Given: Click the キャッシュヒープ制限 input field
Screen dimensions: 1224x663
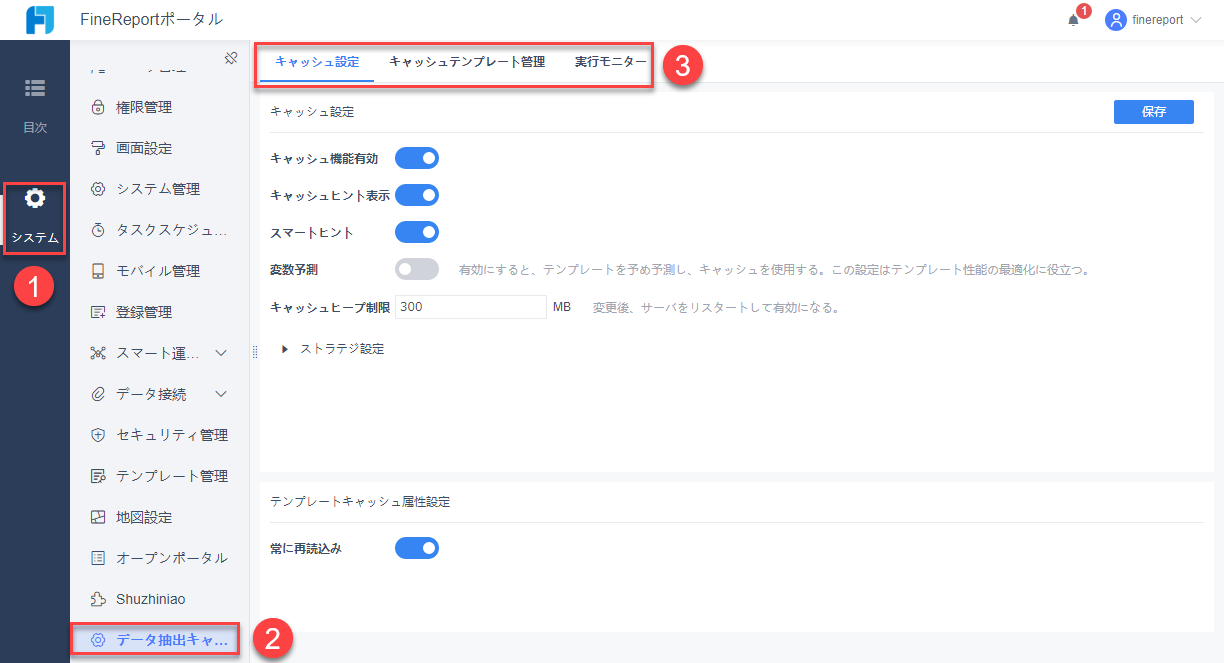Looking at the screenshot, I should click(x=471, y=307).
